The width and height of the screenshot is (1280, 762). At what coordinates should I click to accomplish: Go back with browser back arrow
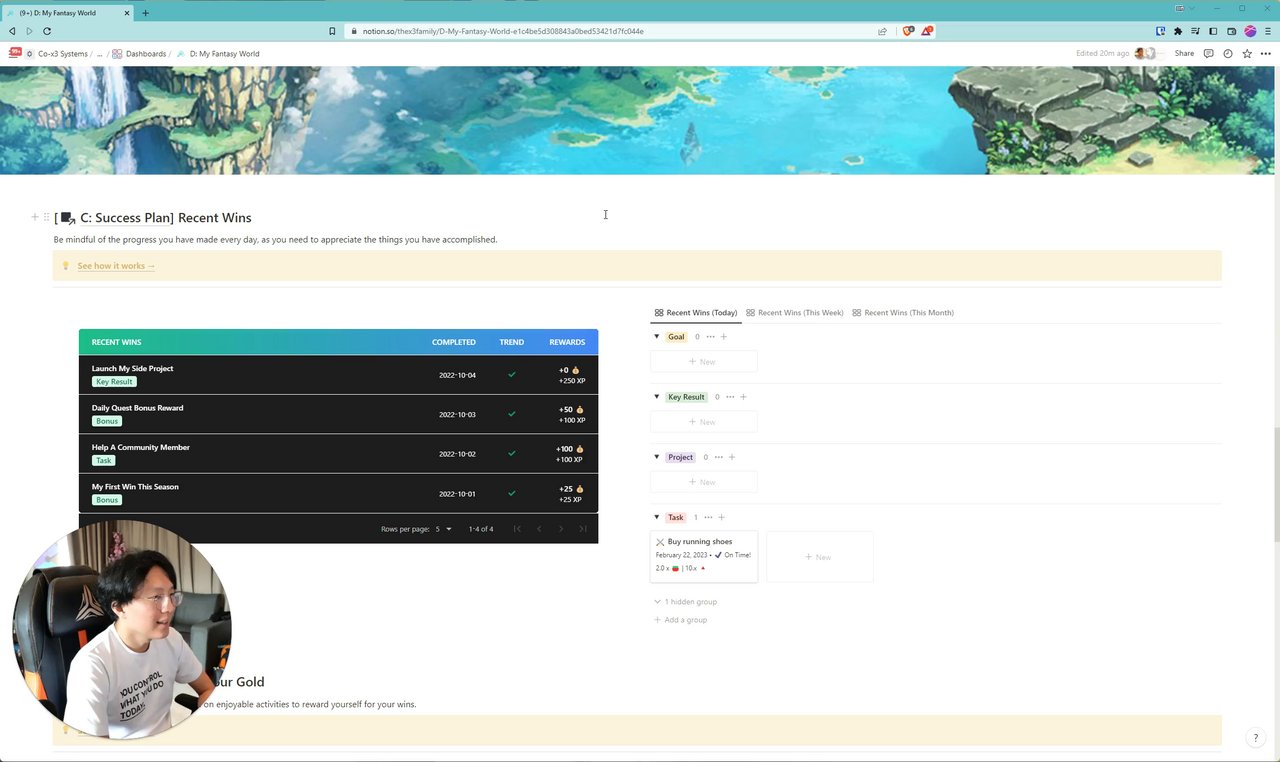12,31
